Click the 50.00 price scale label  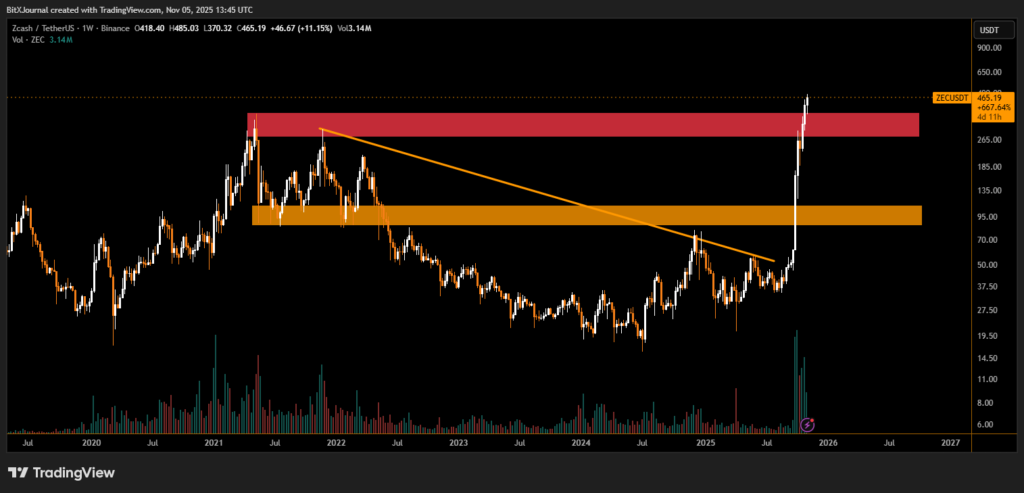[x=988, y=265]
